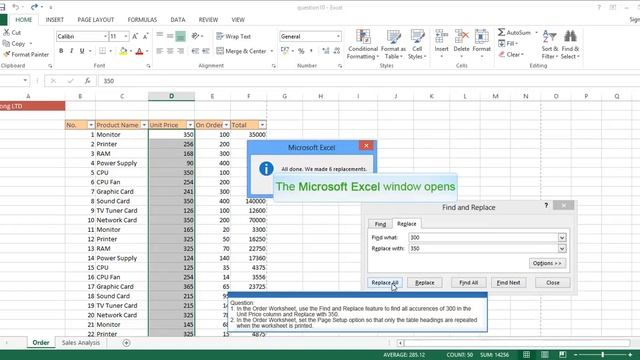Open the Sales Analysis sheet tab

point(81,343)
